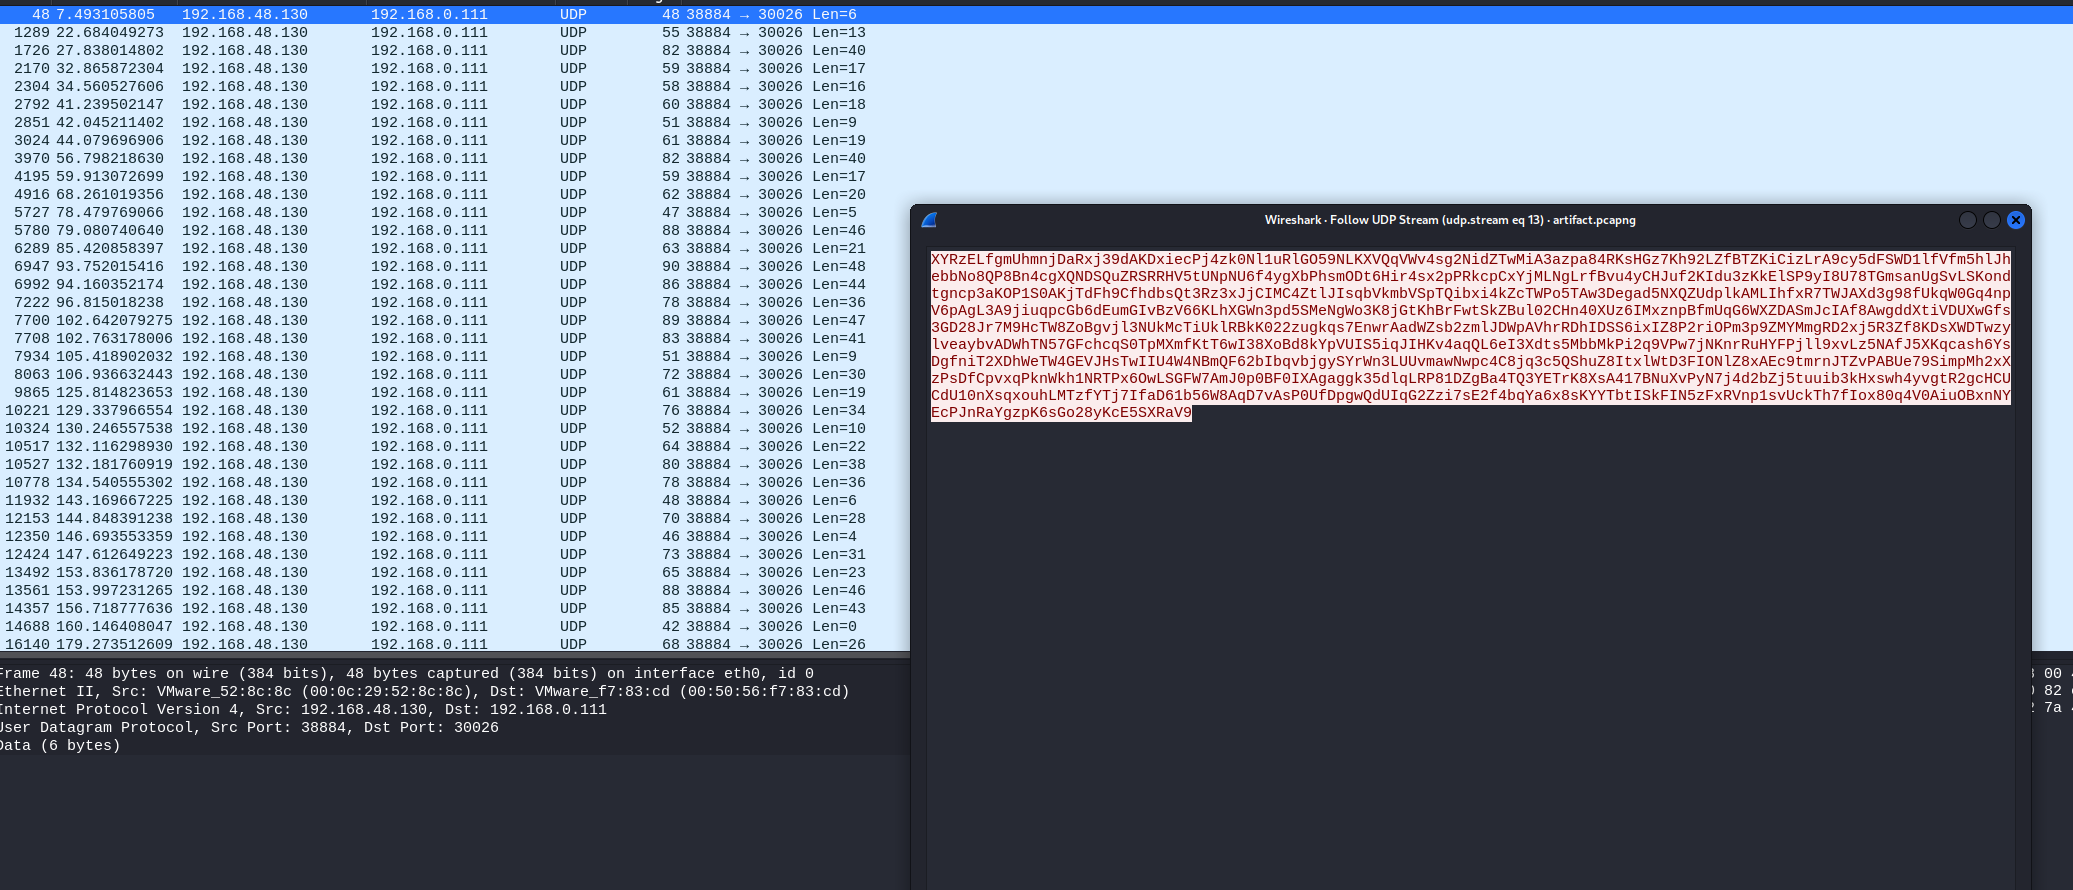Select packet number 16140 row

point(455,645)
